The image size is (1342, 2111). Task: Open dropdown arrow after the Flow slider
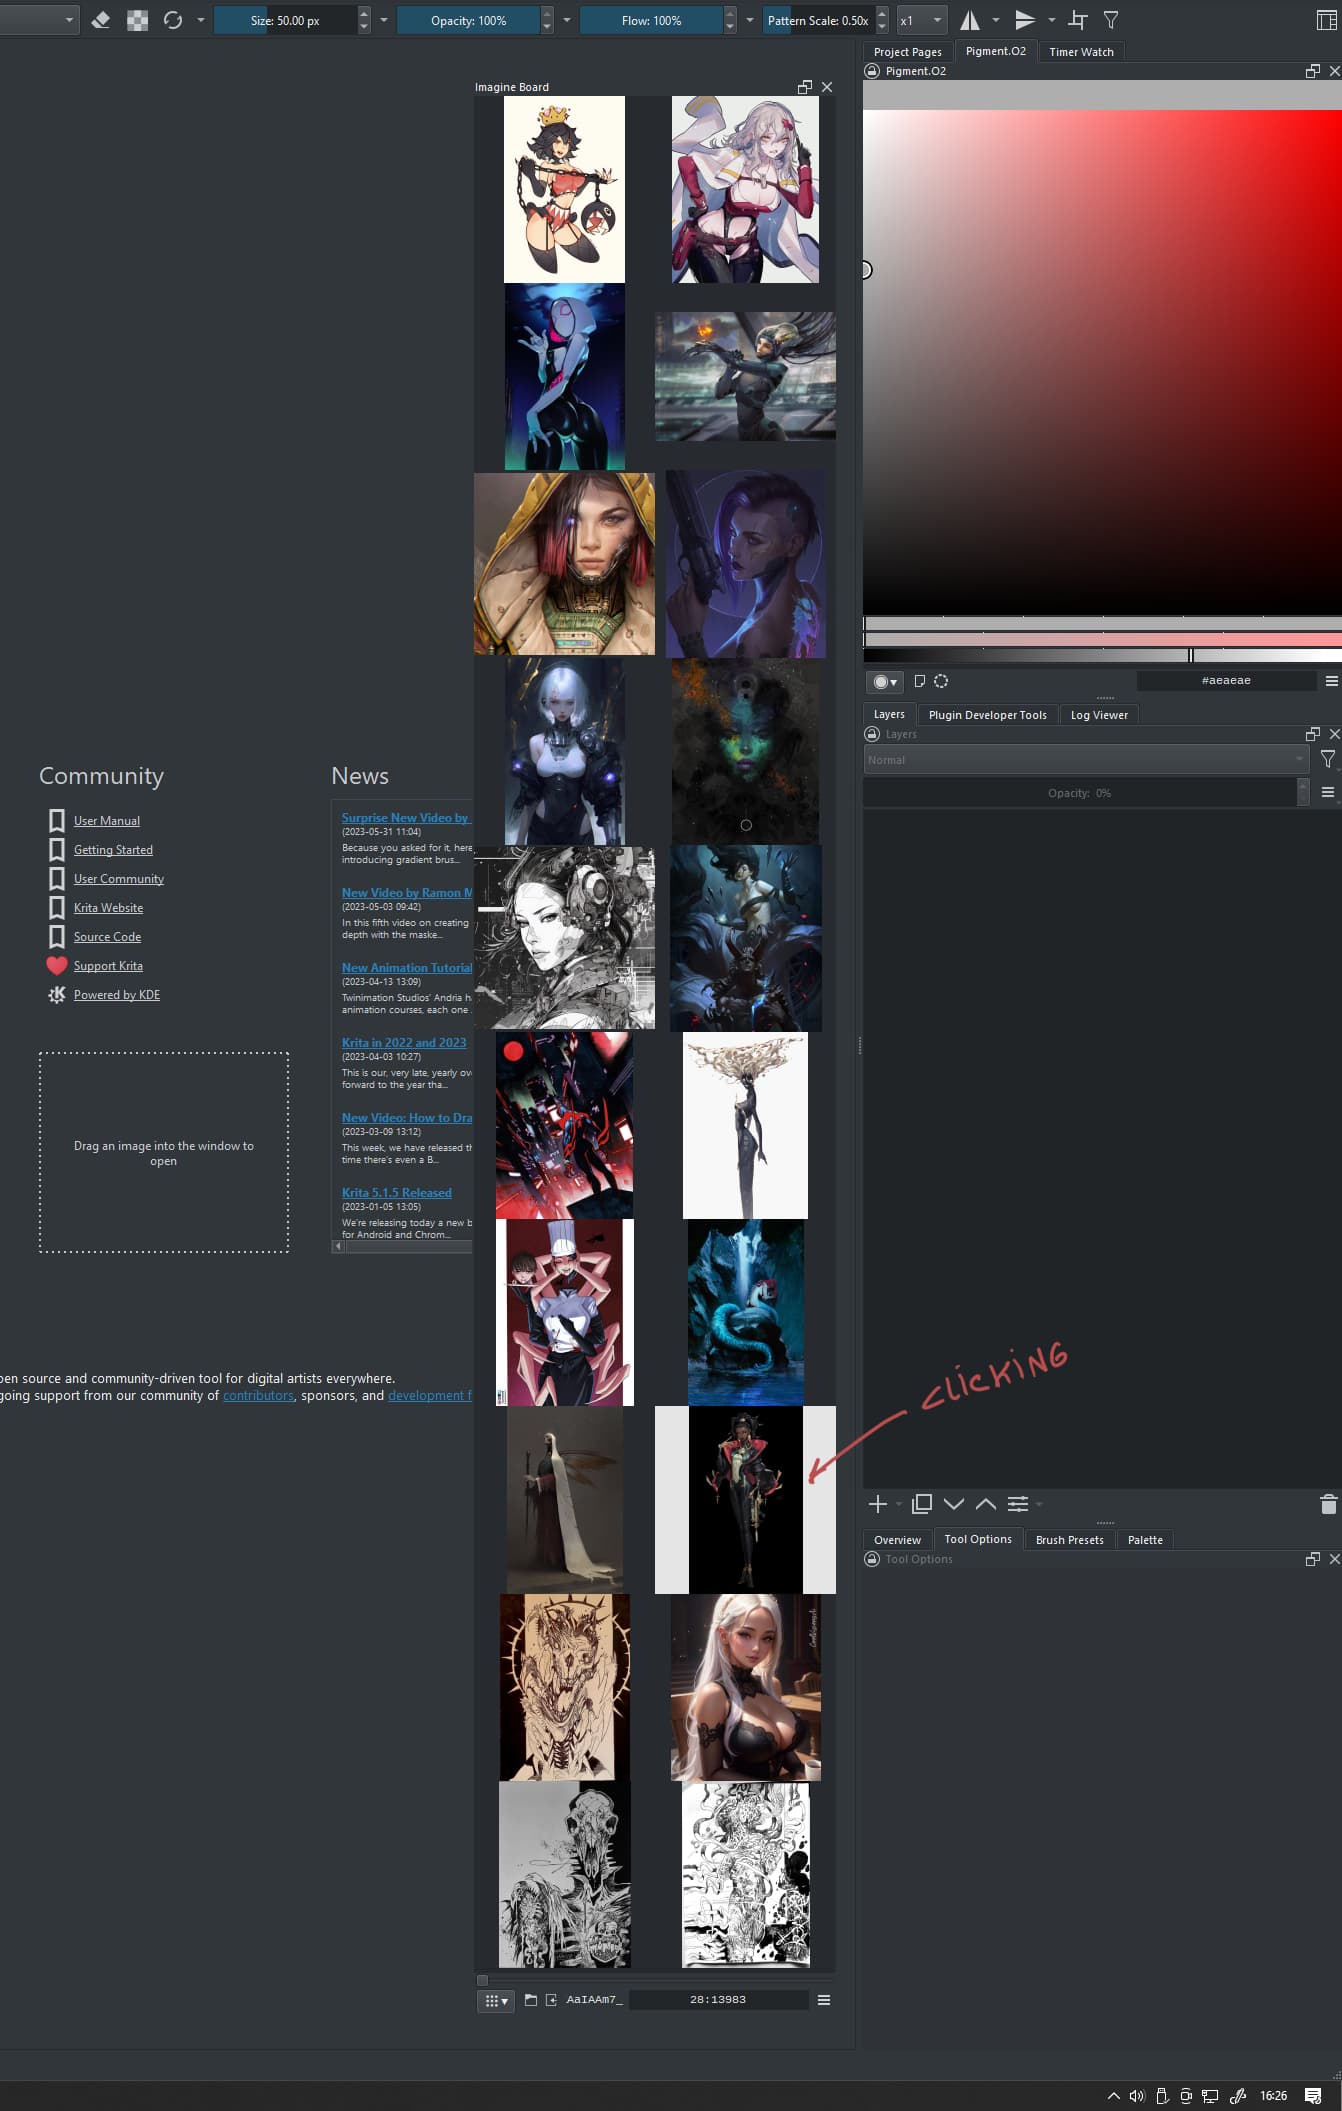click(x=750, y=20)
